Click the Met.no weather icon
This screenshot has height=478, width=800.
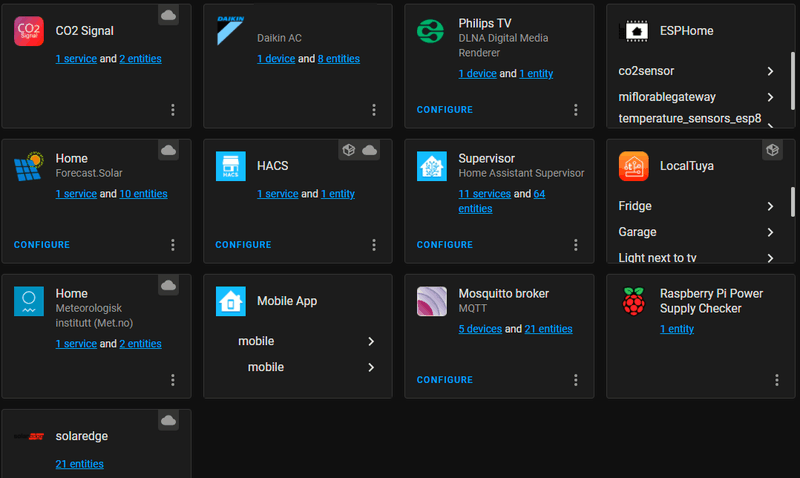pyautogui.click(x=29, y=301)
